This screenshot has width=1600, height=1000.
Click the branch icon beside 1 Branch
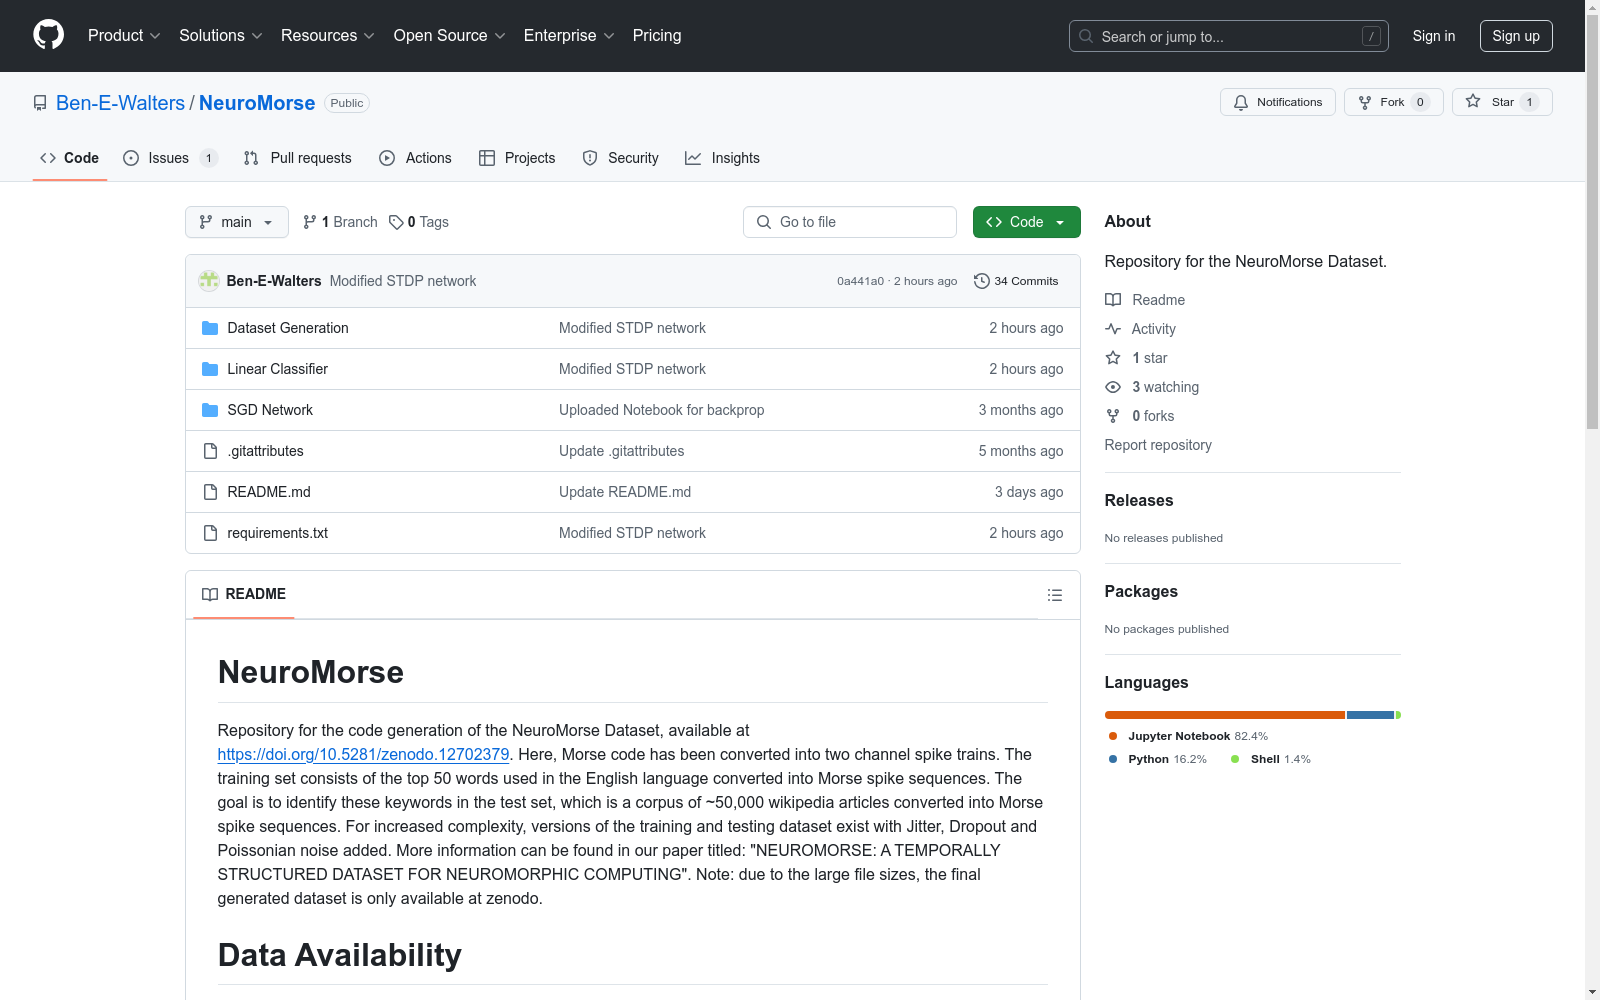point(310,222)
